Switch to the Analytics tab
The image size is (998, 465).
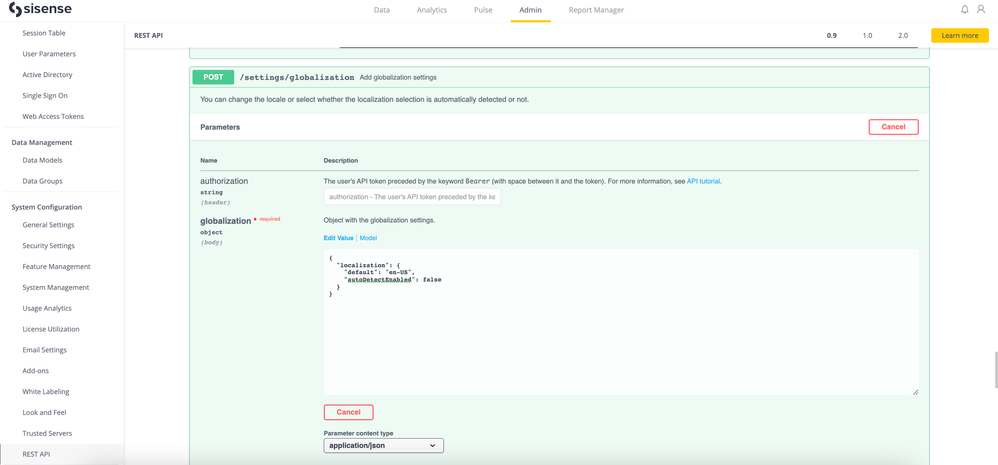432,10
